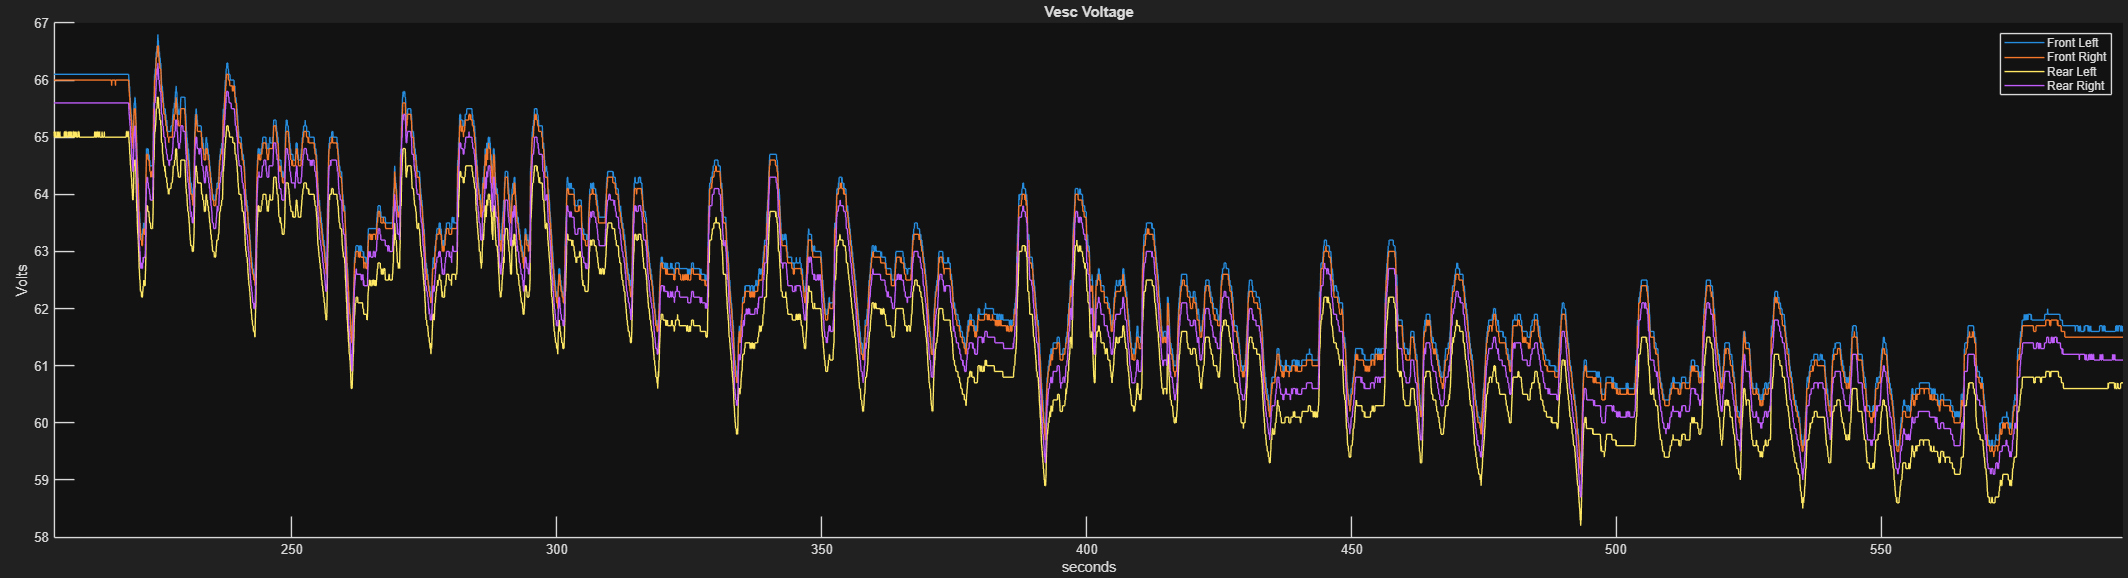Select the Front Right legend entry

pyautogui.click(x=2076, y=57)
